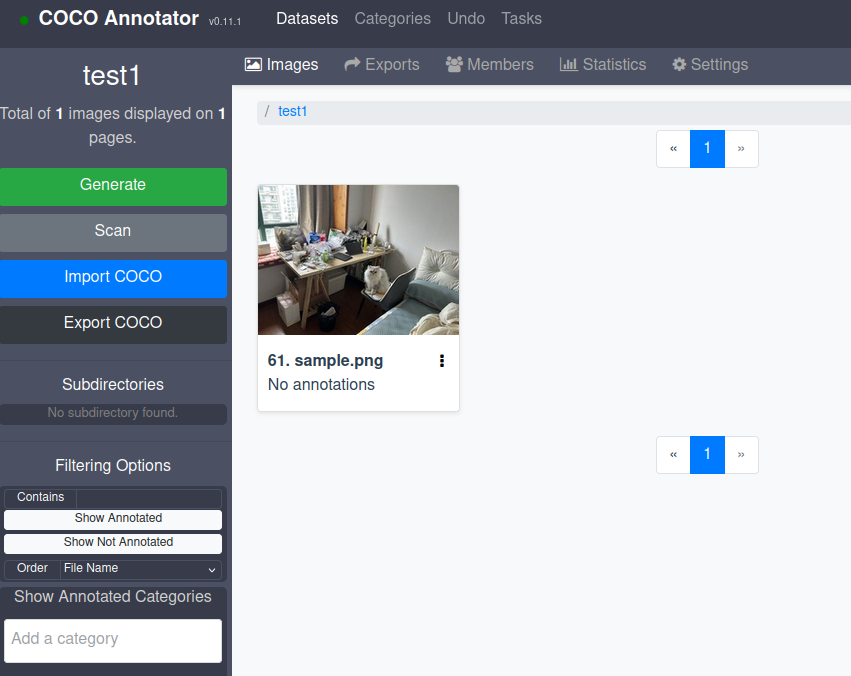Toggle the Show Not Annotated filter
This screenshot has height=676, width=851.
point(113,544)
